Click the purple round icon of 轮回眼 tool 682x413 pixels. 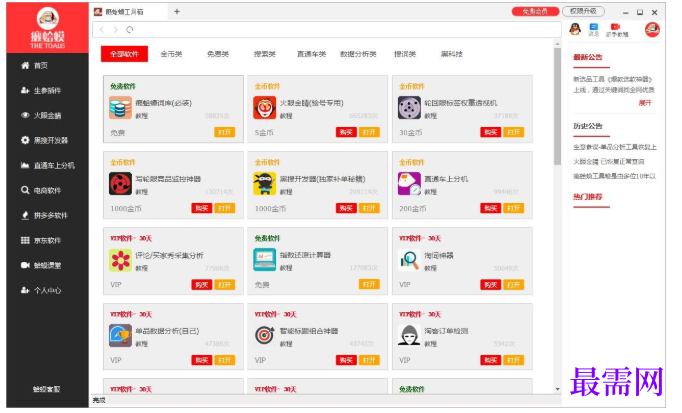tap(409, 108)
